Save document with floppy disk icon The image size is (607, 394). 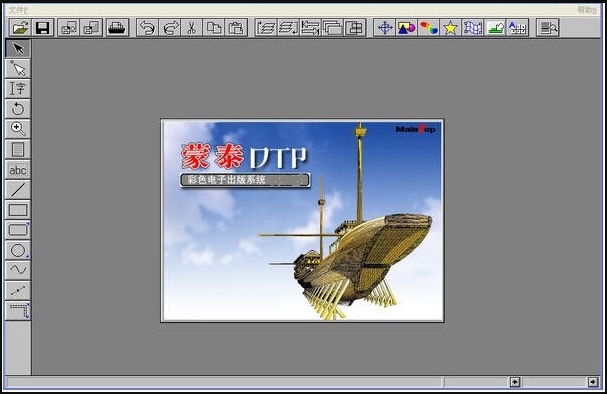(x=43, y=28)
